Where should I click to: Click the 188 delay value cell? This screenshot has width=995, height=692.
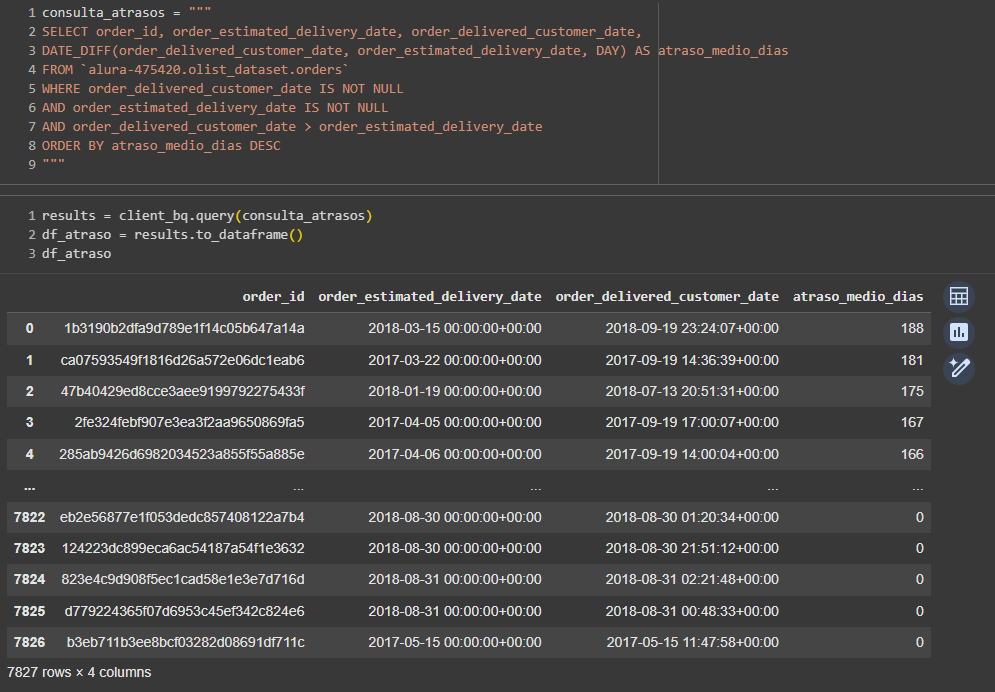point(911,328)
